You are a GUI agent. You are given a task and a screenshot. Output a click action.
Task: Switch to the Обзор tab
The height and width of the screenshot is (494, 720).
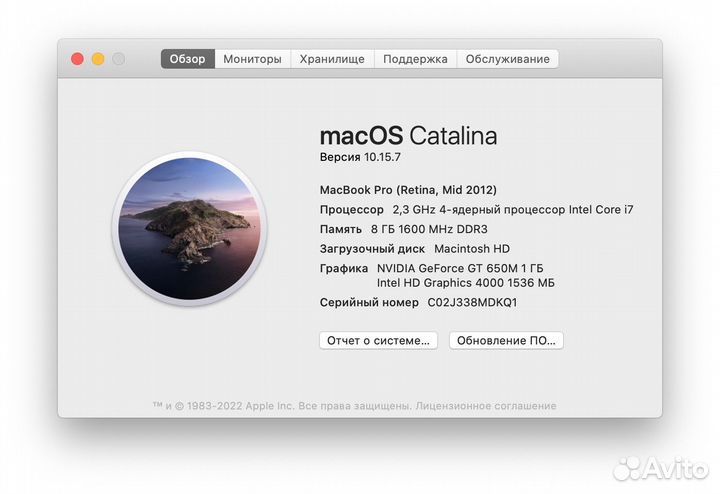188,59
